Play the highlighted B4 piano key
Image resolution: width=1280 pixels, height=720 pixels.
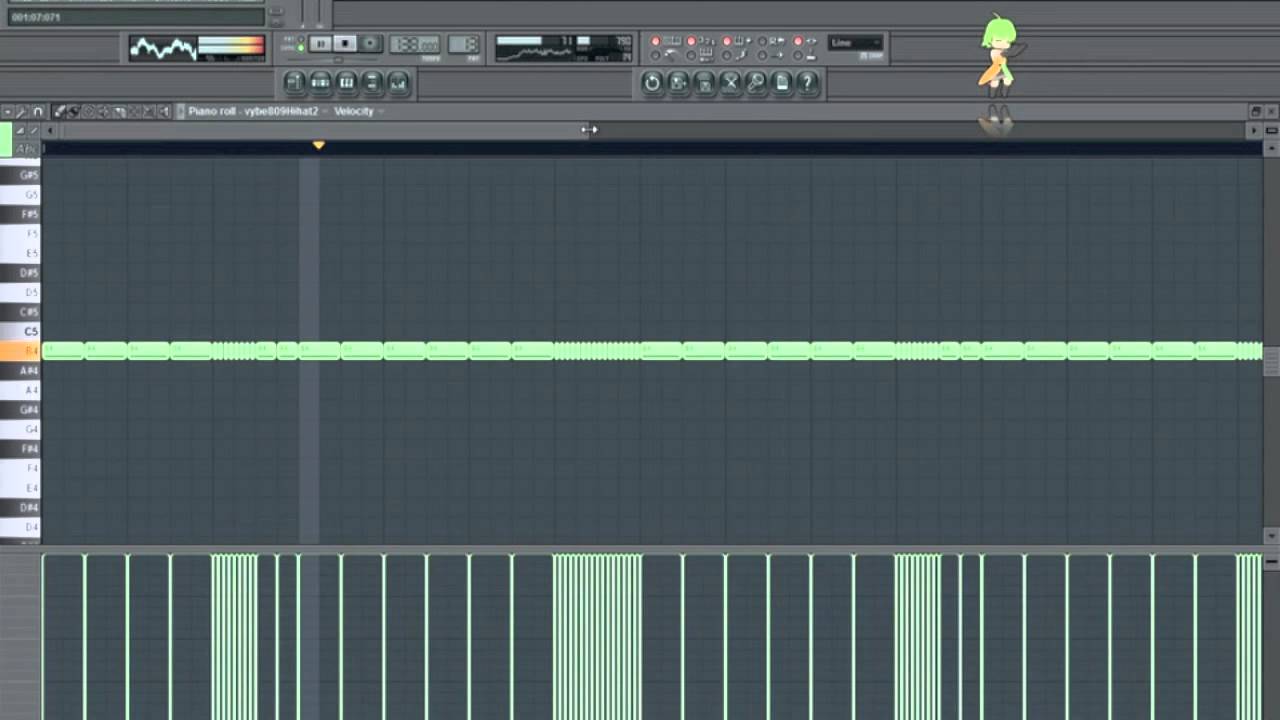point(20,351)
